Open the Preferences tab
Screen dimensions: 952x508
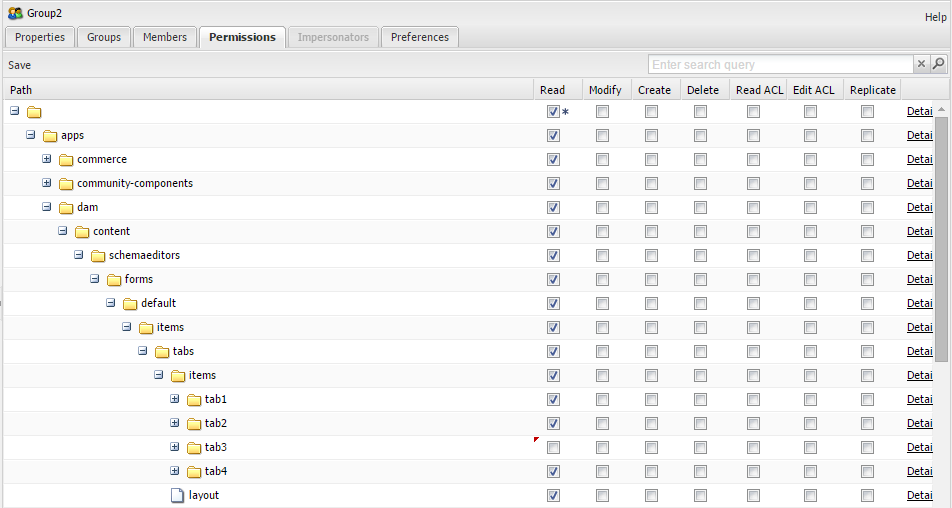coord(419,37)
